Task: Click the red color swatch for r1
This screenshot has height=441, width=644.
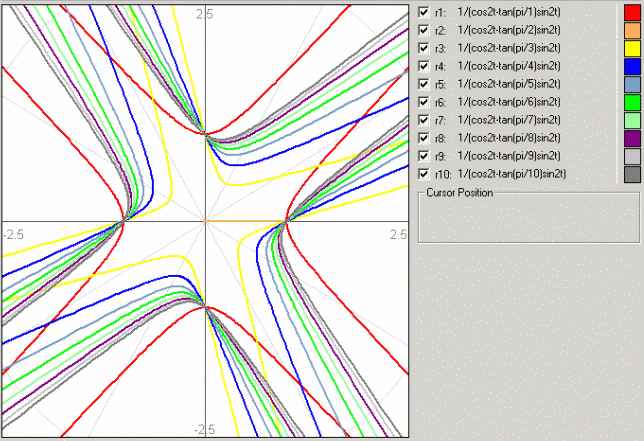Action: point(632,12)
